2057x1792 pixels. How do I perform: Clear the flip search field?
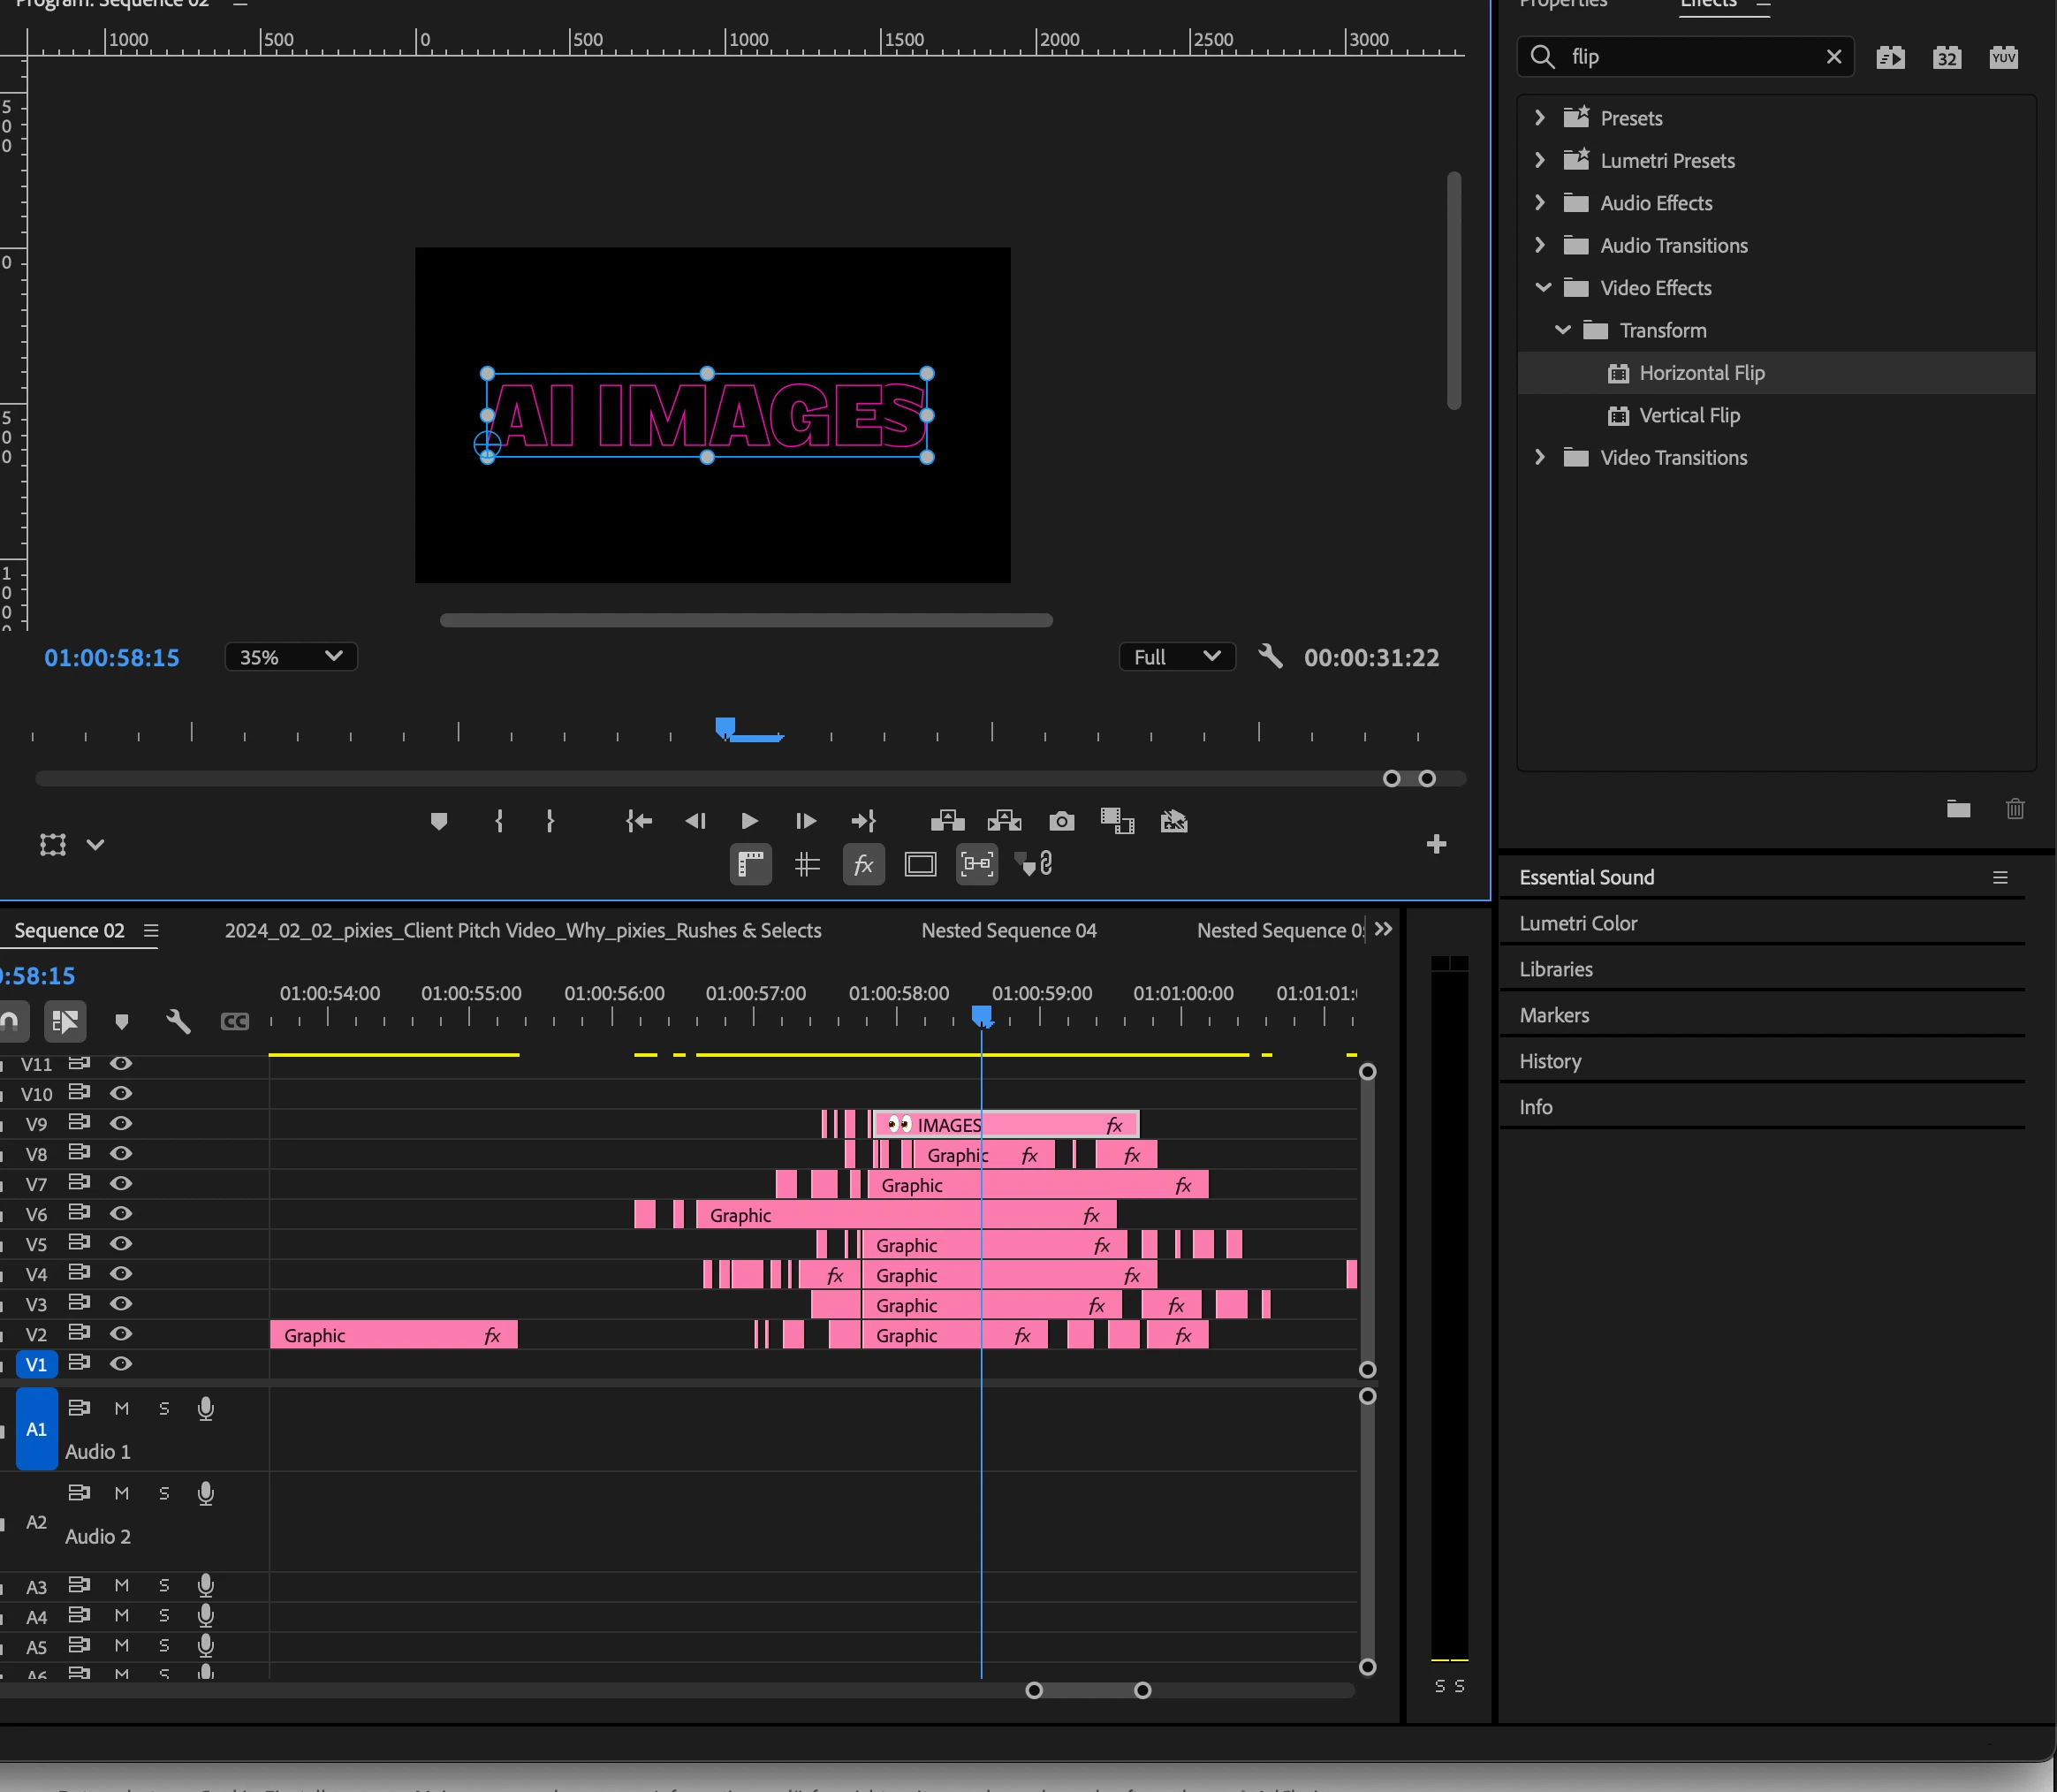[x=1833, y=57]
